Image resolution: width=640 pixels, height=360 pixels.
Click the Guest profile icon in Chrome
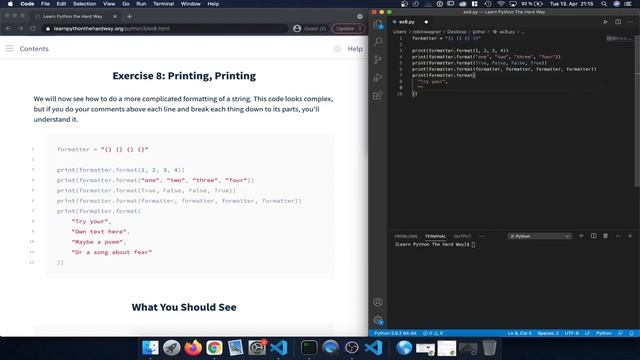tap(297, 29)
